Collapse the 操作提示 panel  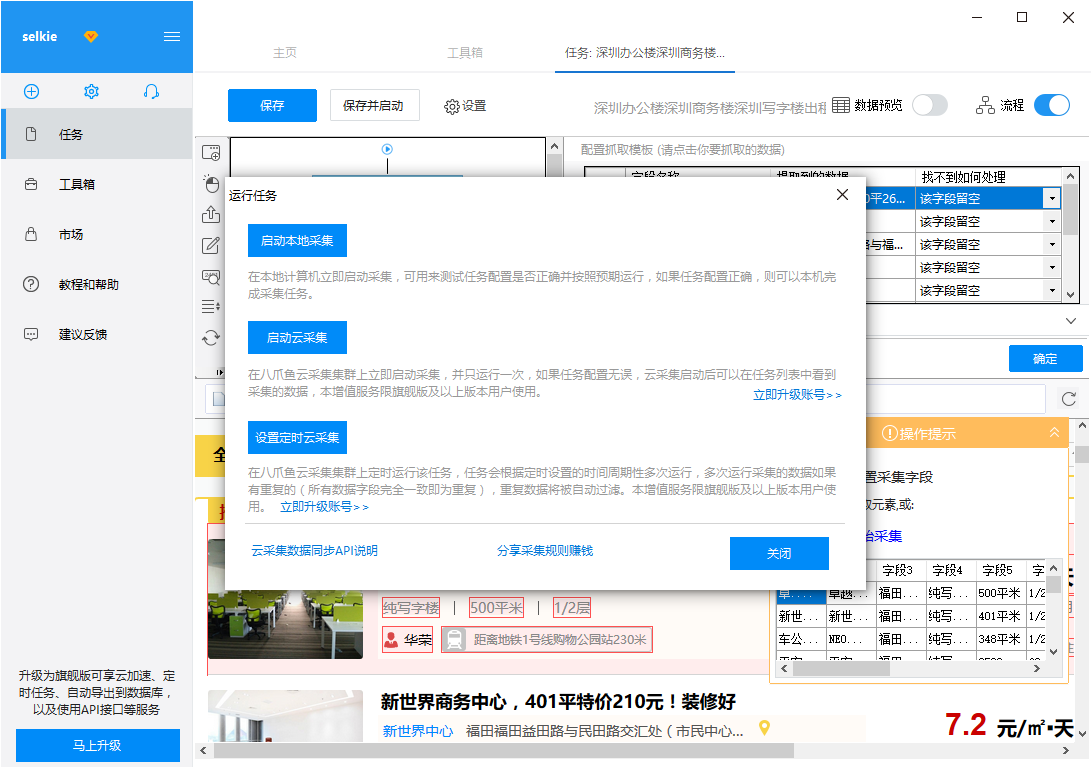(1054, 433)
